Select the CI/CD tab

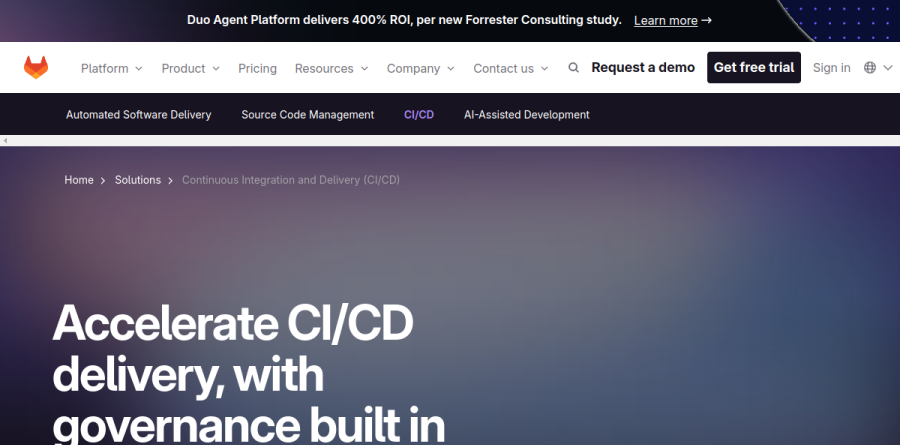click(x=419, y=115)
